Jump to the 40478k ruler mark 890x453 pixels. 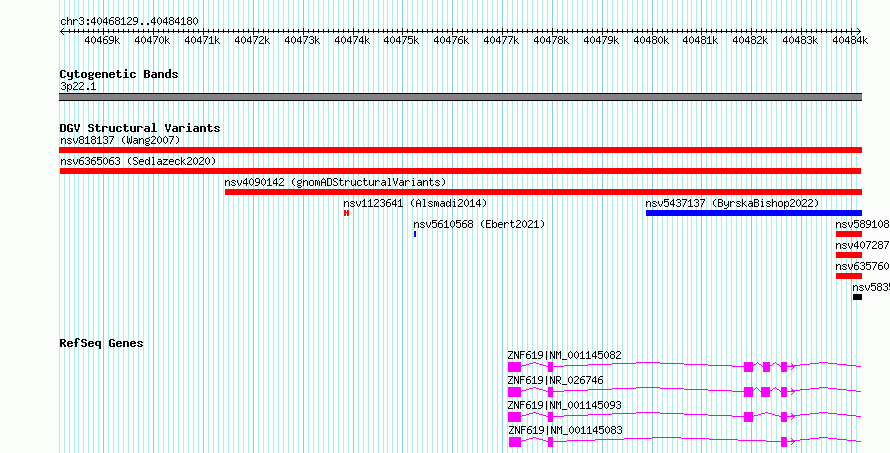tap(551, 40)
